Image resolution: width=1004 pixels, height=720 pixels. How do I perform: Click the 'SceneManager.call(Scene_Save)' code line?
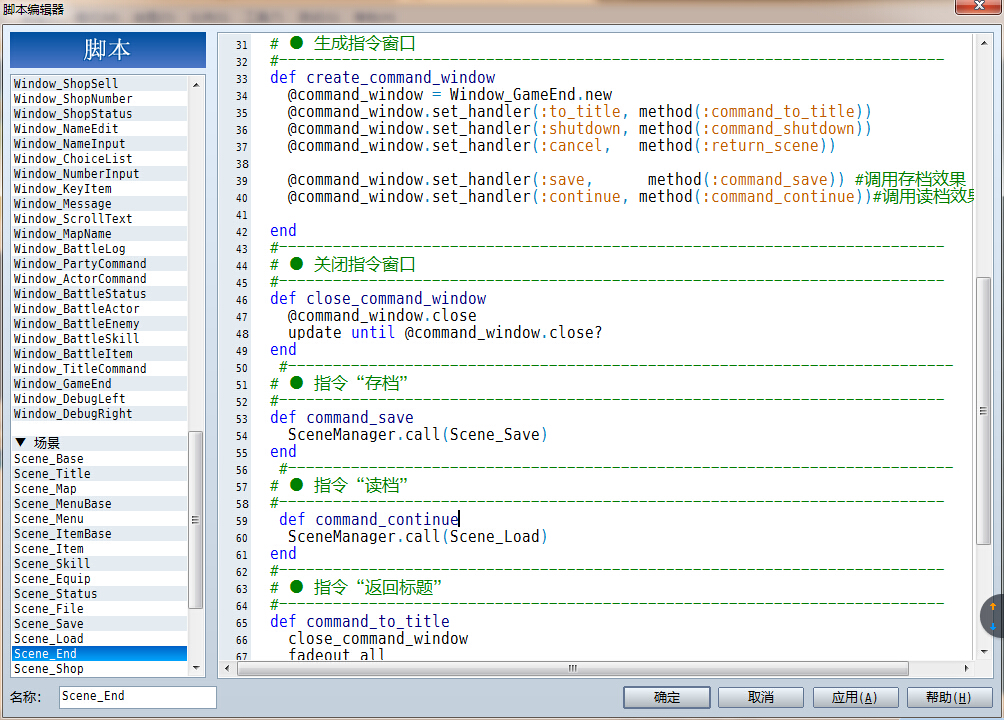[x=417, y=435]
